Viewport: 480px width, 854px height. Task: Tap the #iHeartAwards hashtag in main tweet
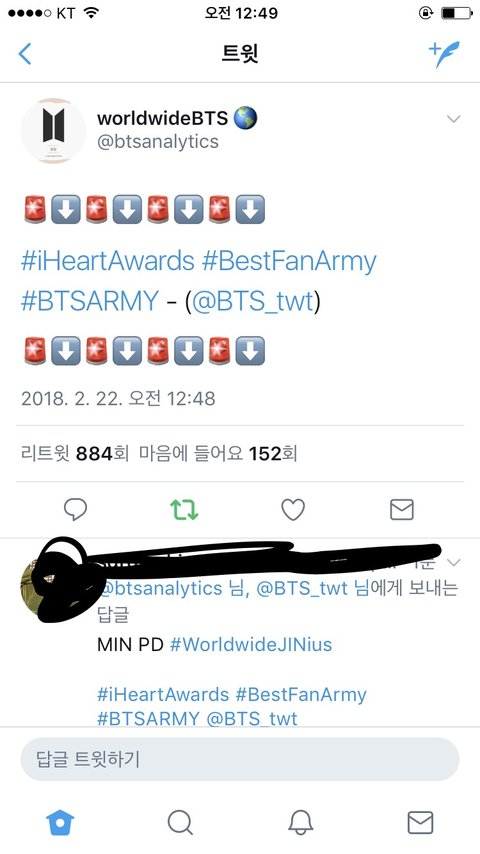(x=107, y=261)
